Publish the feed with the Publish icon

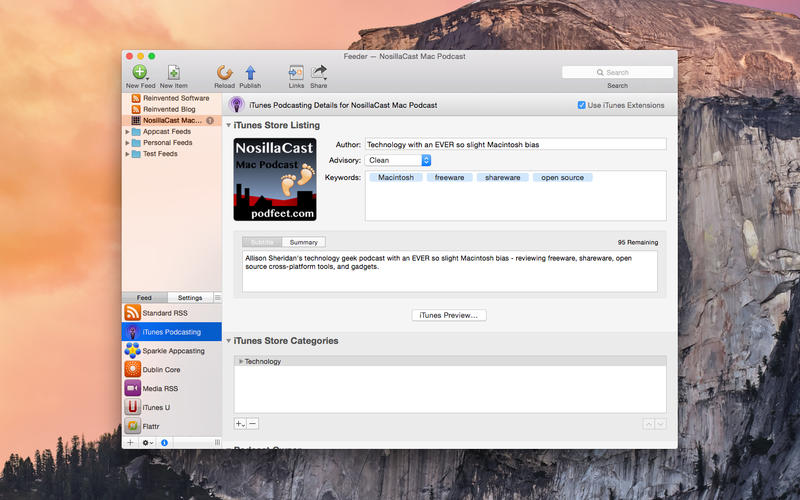click(250, 72)
